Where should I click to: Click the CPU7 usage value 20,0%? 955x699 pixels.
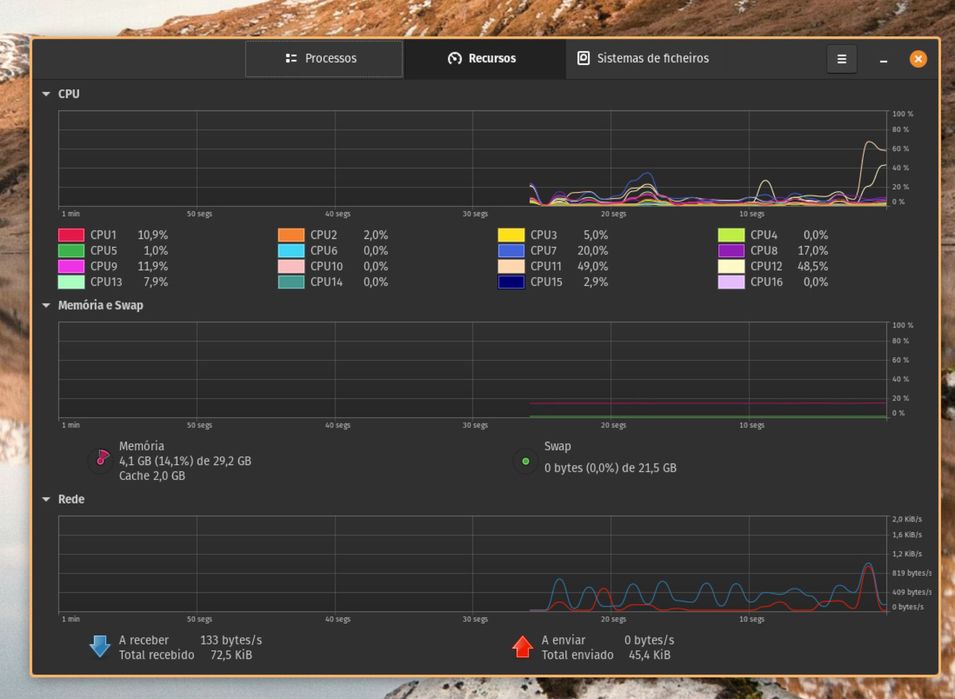click(x=593, y=251)
